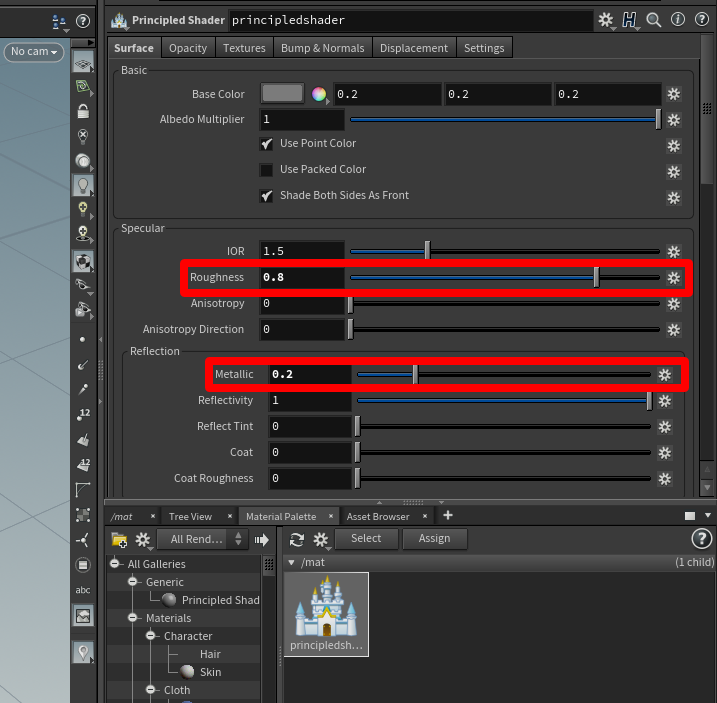717x703 pixels.
Task: Switch to the Bump & Normals tab
Action: tap(322, 48)
